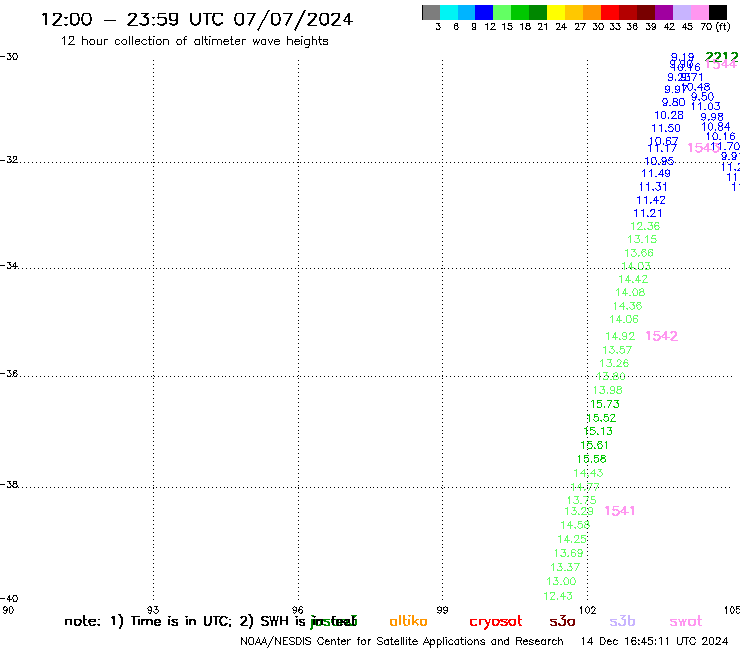This screenshot has width=740, height=650.
Task: Select the purple legend color swatch
Action: click(x=664, y=12)
